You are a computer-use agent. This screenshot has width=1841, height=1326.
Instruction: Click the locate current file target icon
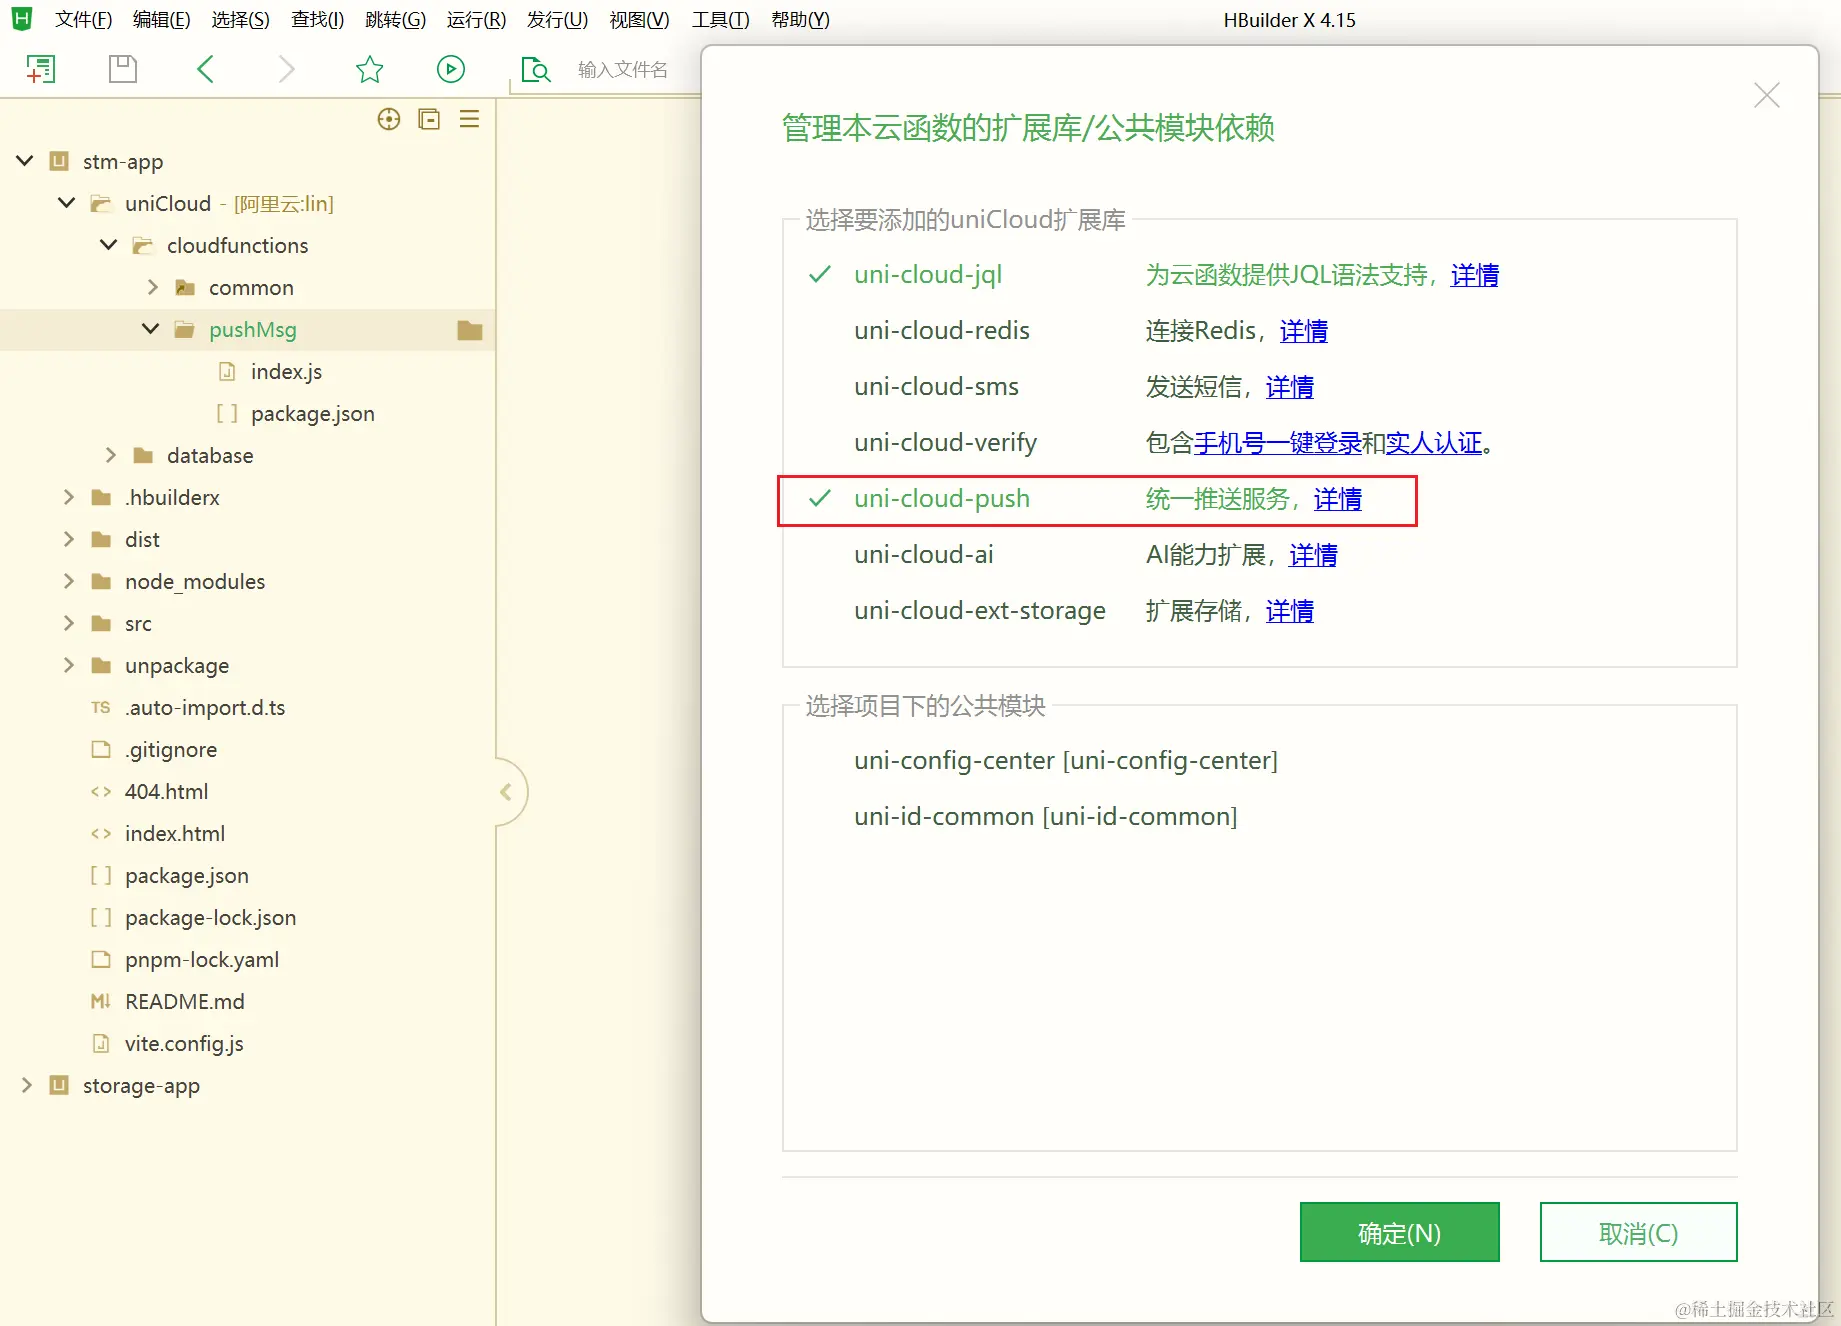pos(389,120)
